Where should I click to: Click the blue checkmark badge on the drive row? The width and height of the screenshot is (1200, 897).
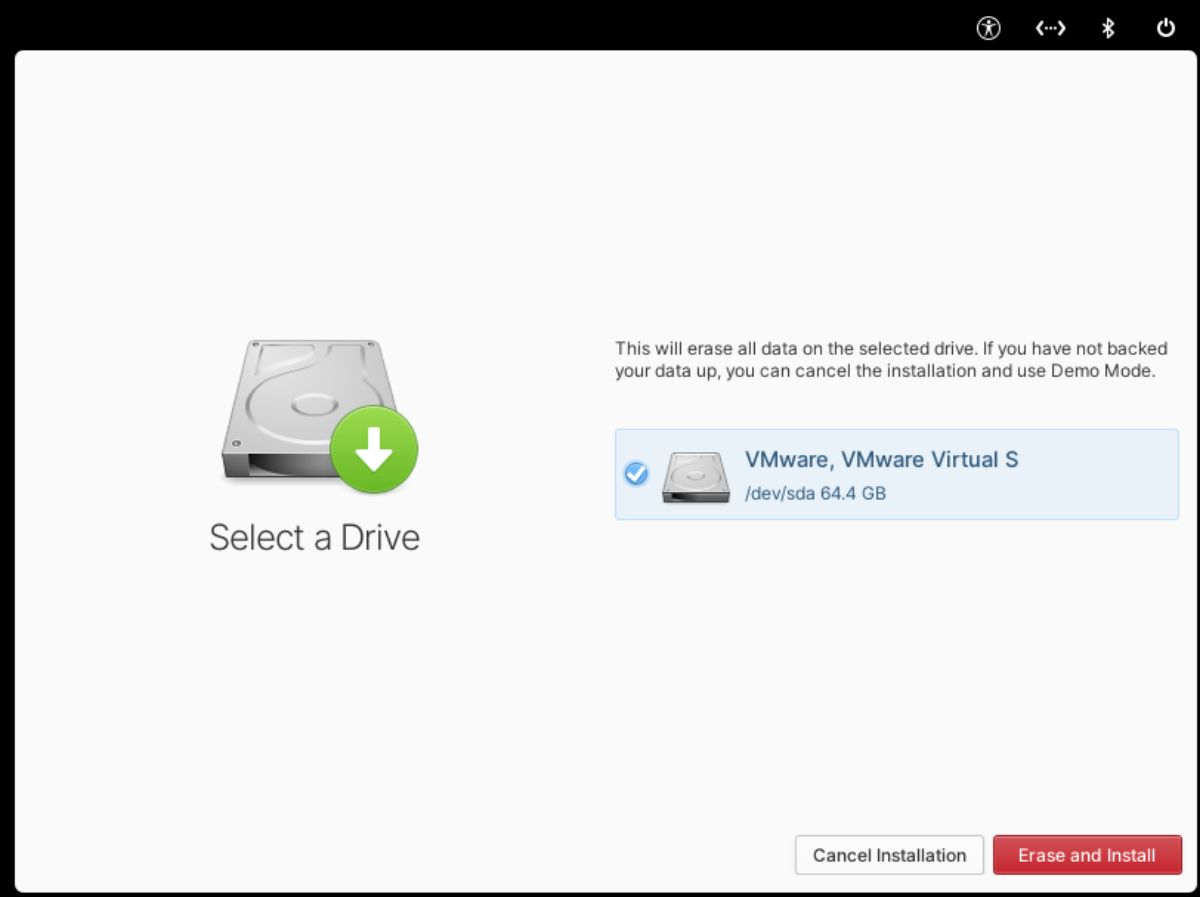637,473
